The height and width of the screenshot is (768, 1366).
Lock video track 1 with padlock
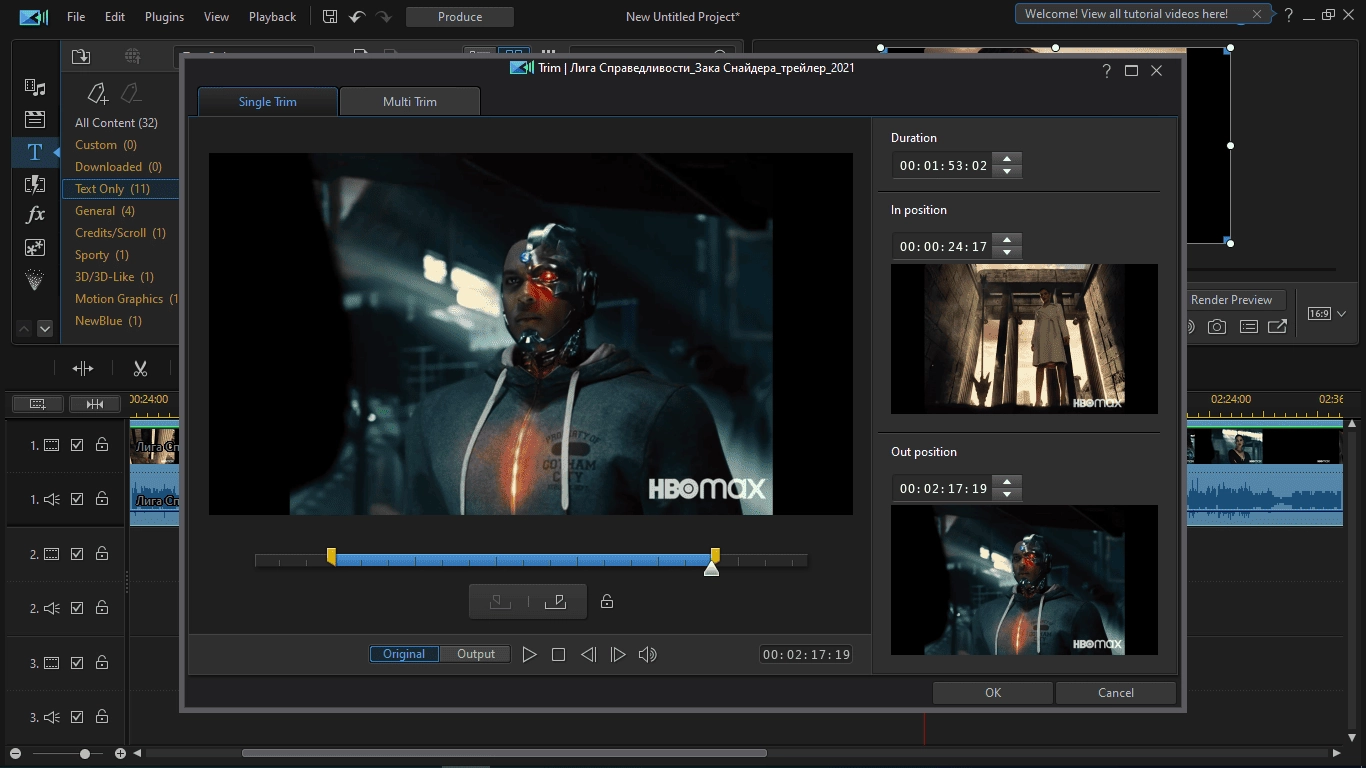tap(102, 446)
